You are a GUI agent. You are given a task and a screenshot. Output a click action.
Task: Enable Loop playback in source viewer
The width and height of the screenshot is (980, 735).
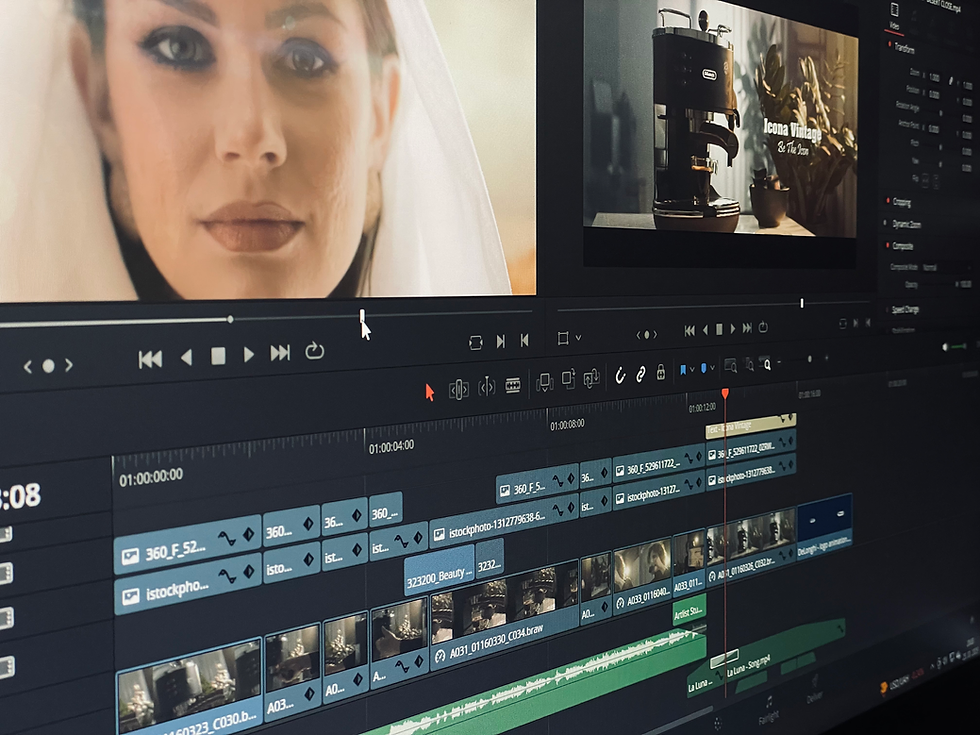[x=314, y=351]
